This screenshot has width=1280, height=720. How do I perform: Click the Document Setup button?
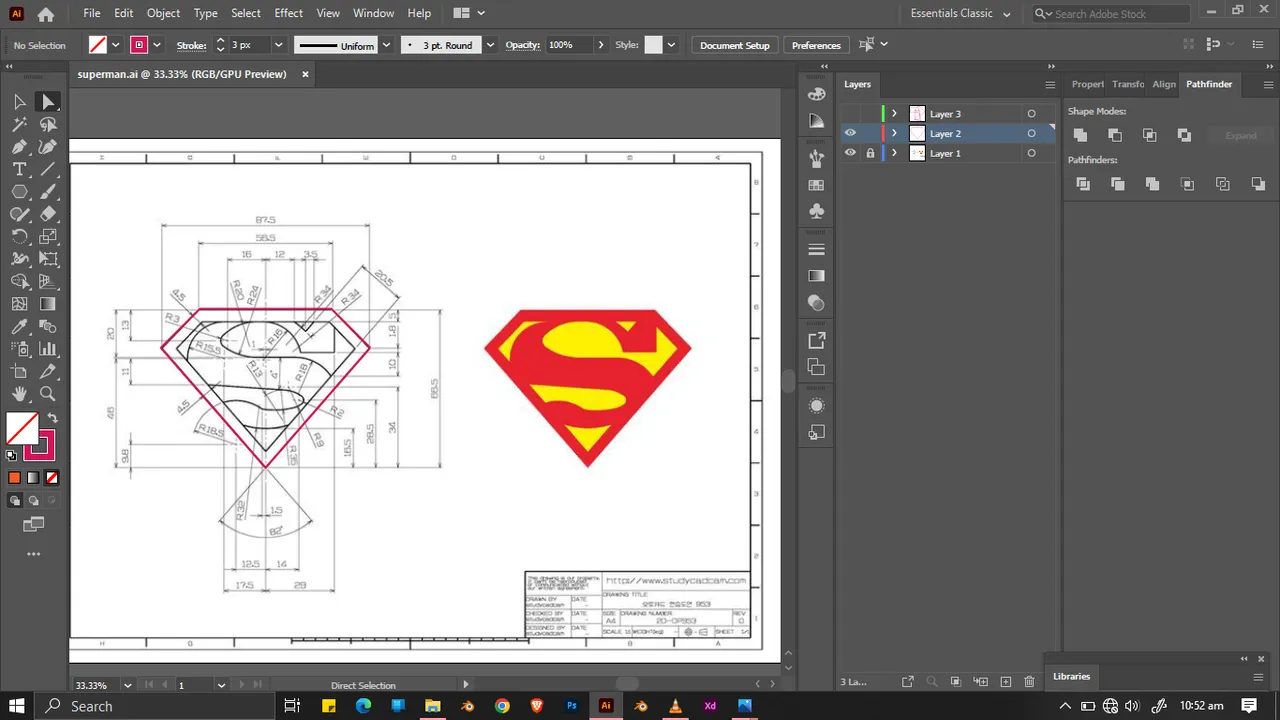pos(735,45)
